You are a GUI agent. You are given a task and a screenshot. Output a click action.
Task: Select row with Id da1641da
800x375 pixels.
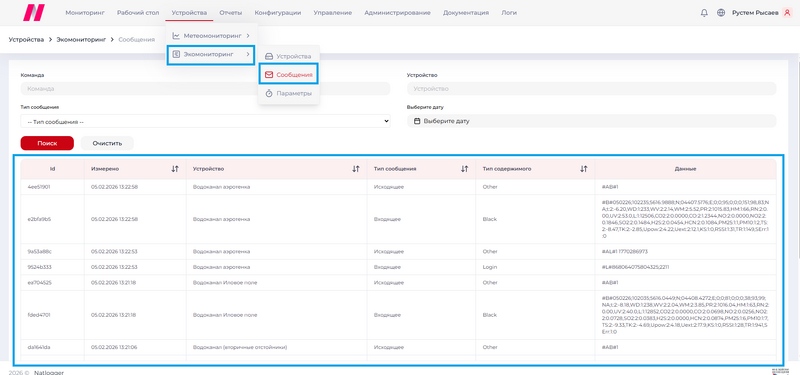coord(398,347)
